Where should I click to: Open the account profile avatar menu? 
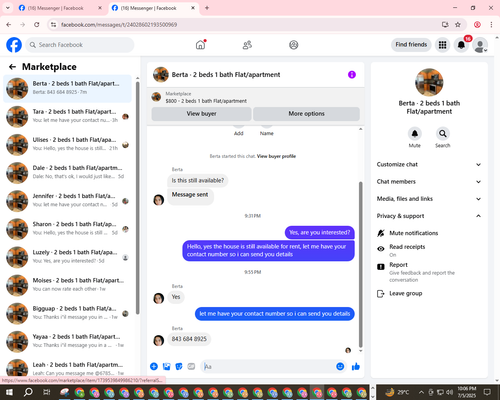(480, 45)
